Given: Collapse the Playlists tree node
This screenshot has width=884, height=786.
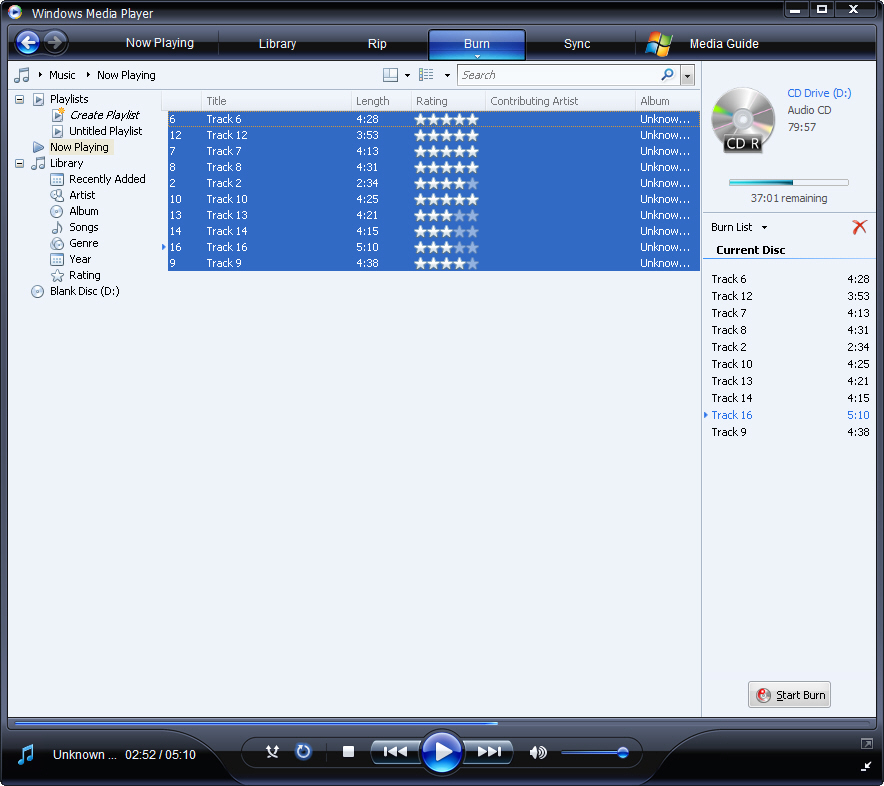Looking at the screenshot, I should pos(20,99).
